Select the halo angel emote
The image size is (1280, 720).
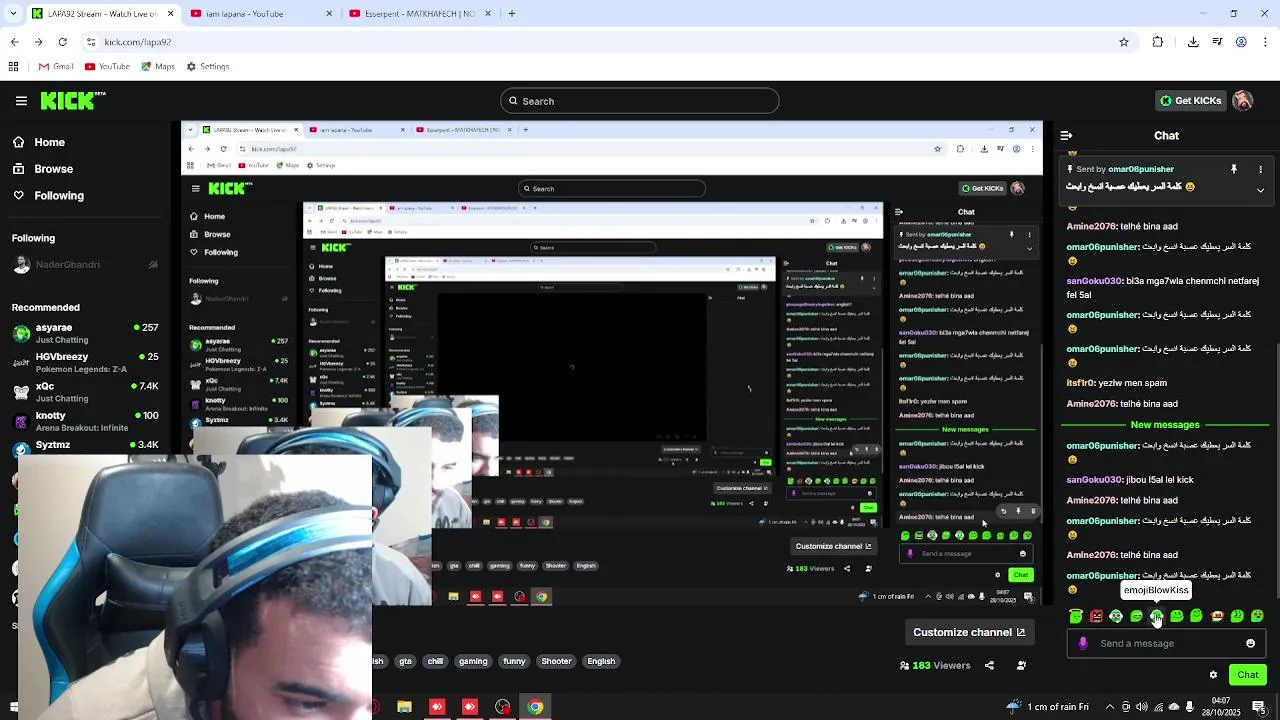pyautogui.click(x=1076, y=616)
